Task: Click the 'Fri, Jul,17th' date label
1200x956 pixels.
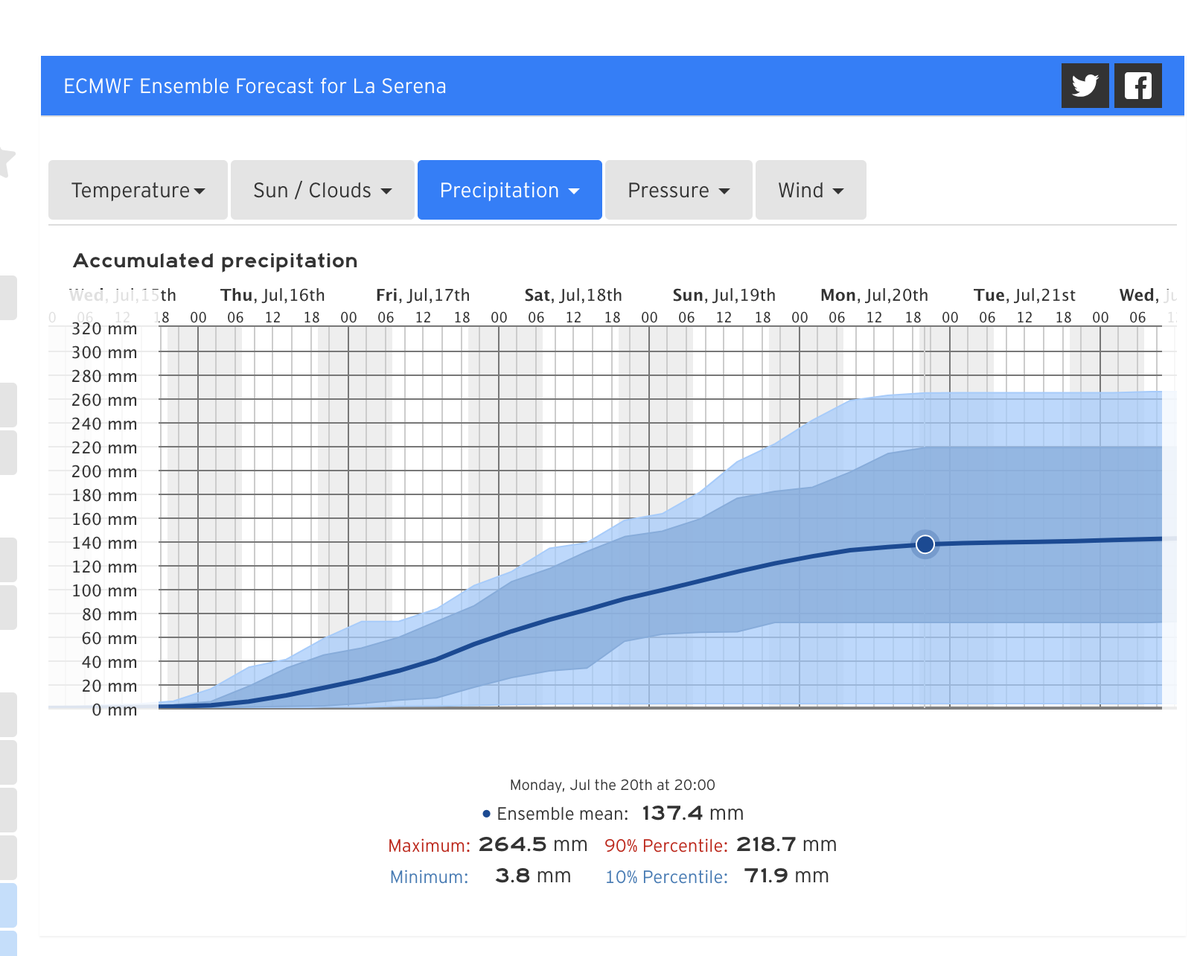Action: [423, 295]
